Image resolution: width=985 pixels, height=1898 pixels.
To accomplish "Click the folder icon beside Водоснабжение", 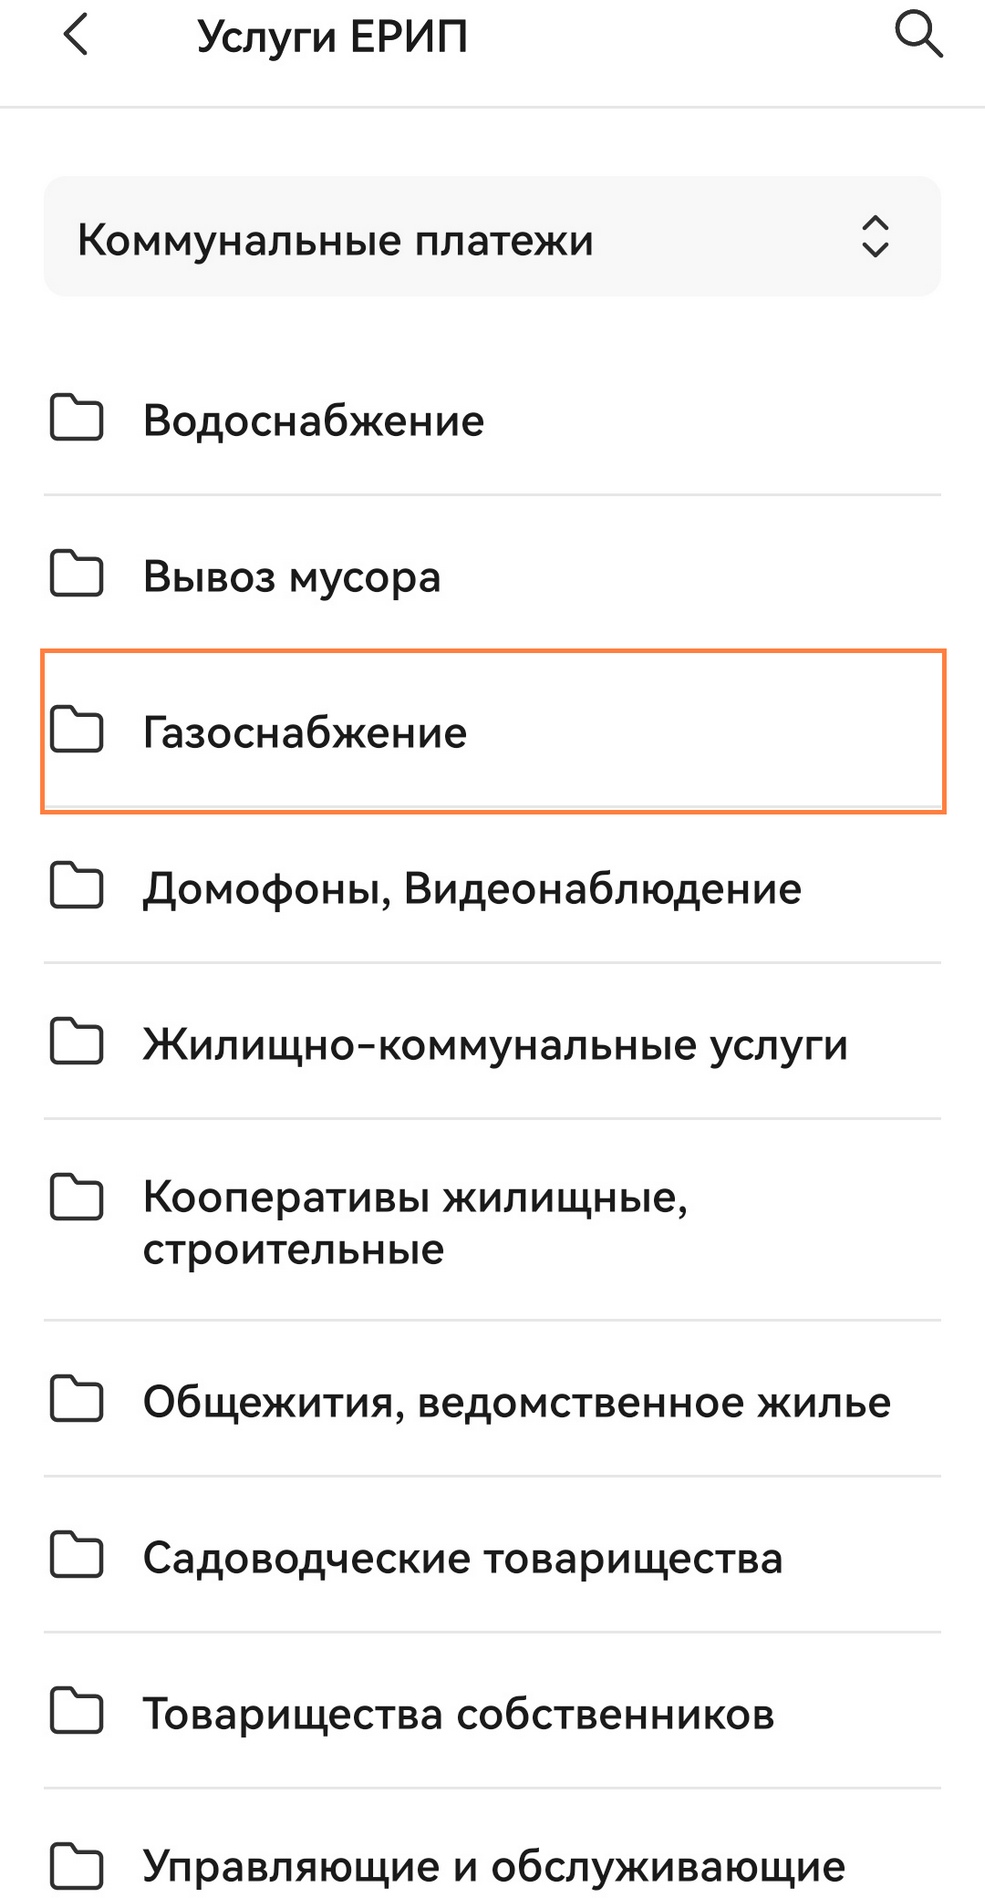I will (77, 418).
